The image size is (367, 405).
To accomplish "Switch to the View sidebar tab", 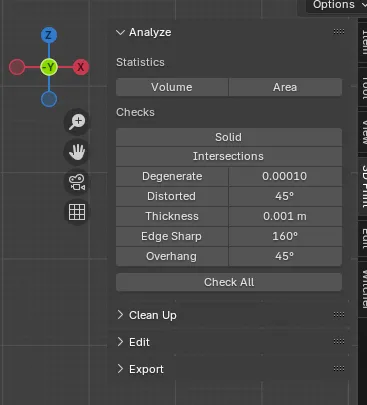I will (364, 132).
